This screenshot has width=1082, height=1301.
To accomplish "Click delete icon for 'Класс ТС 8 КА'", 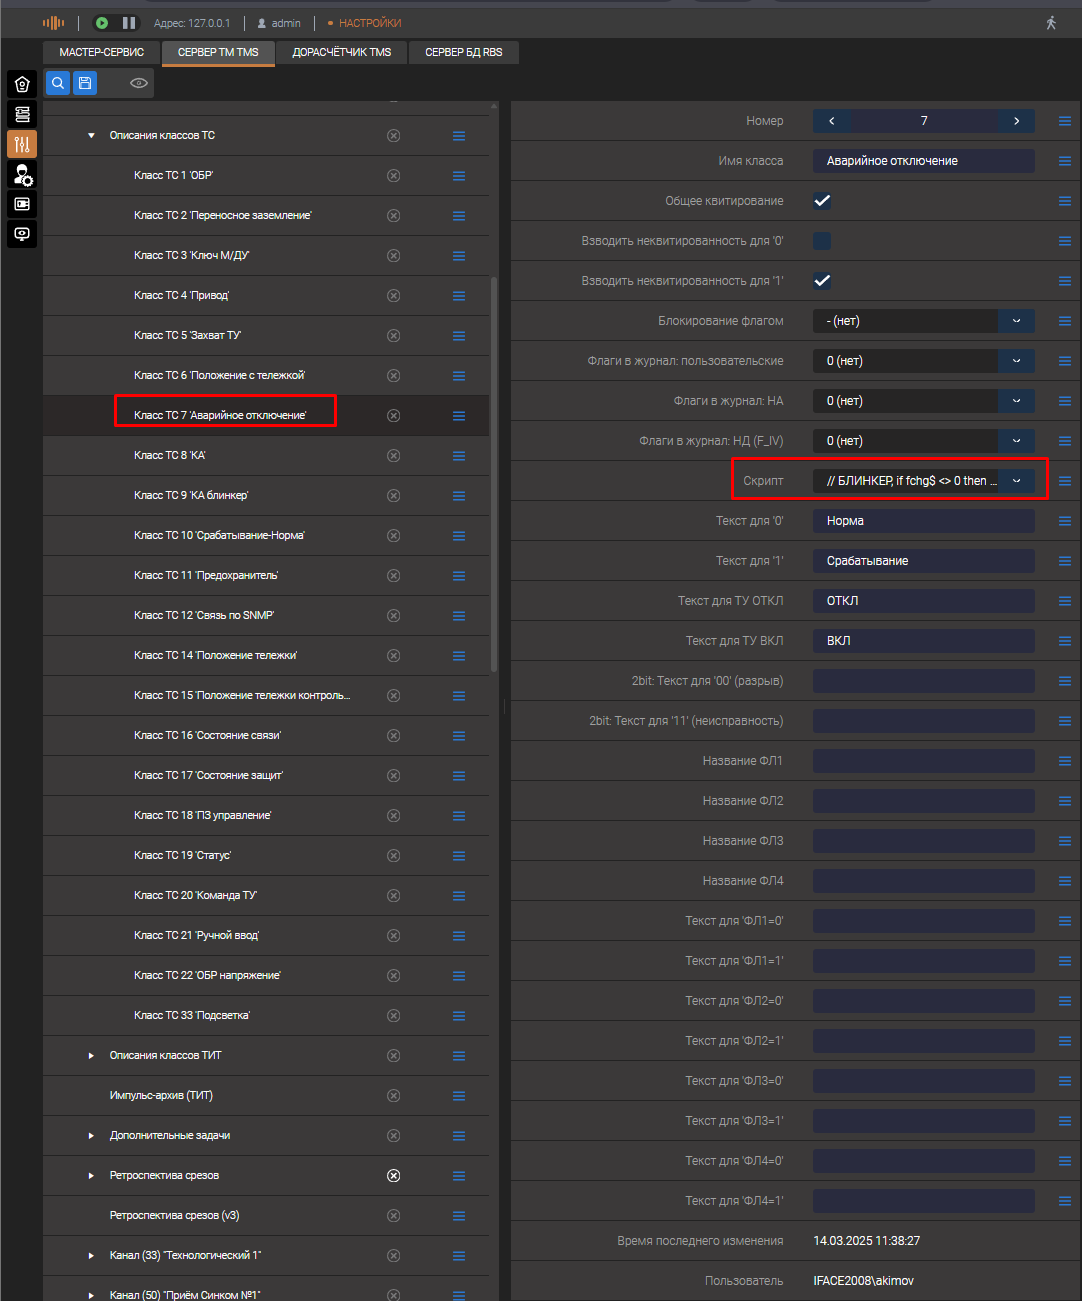I will tap(393, 456).
